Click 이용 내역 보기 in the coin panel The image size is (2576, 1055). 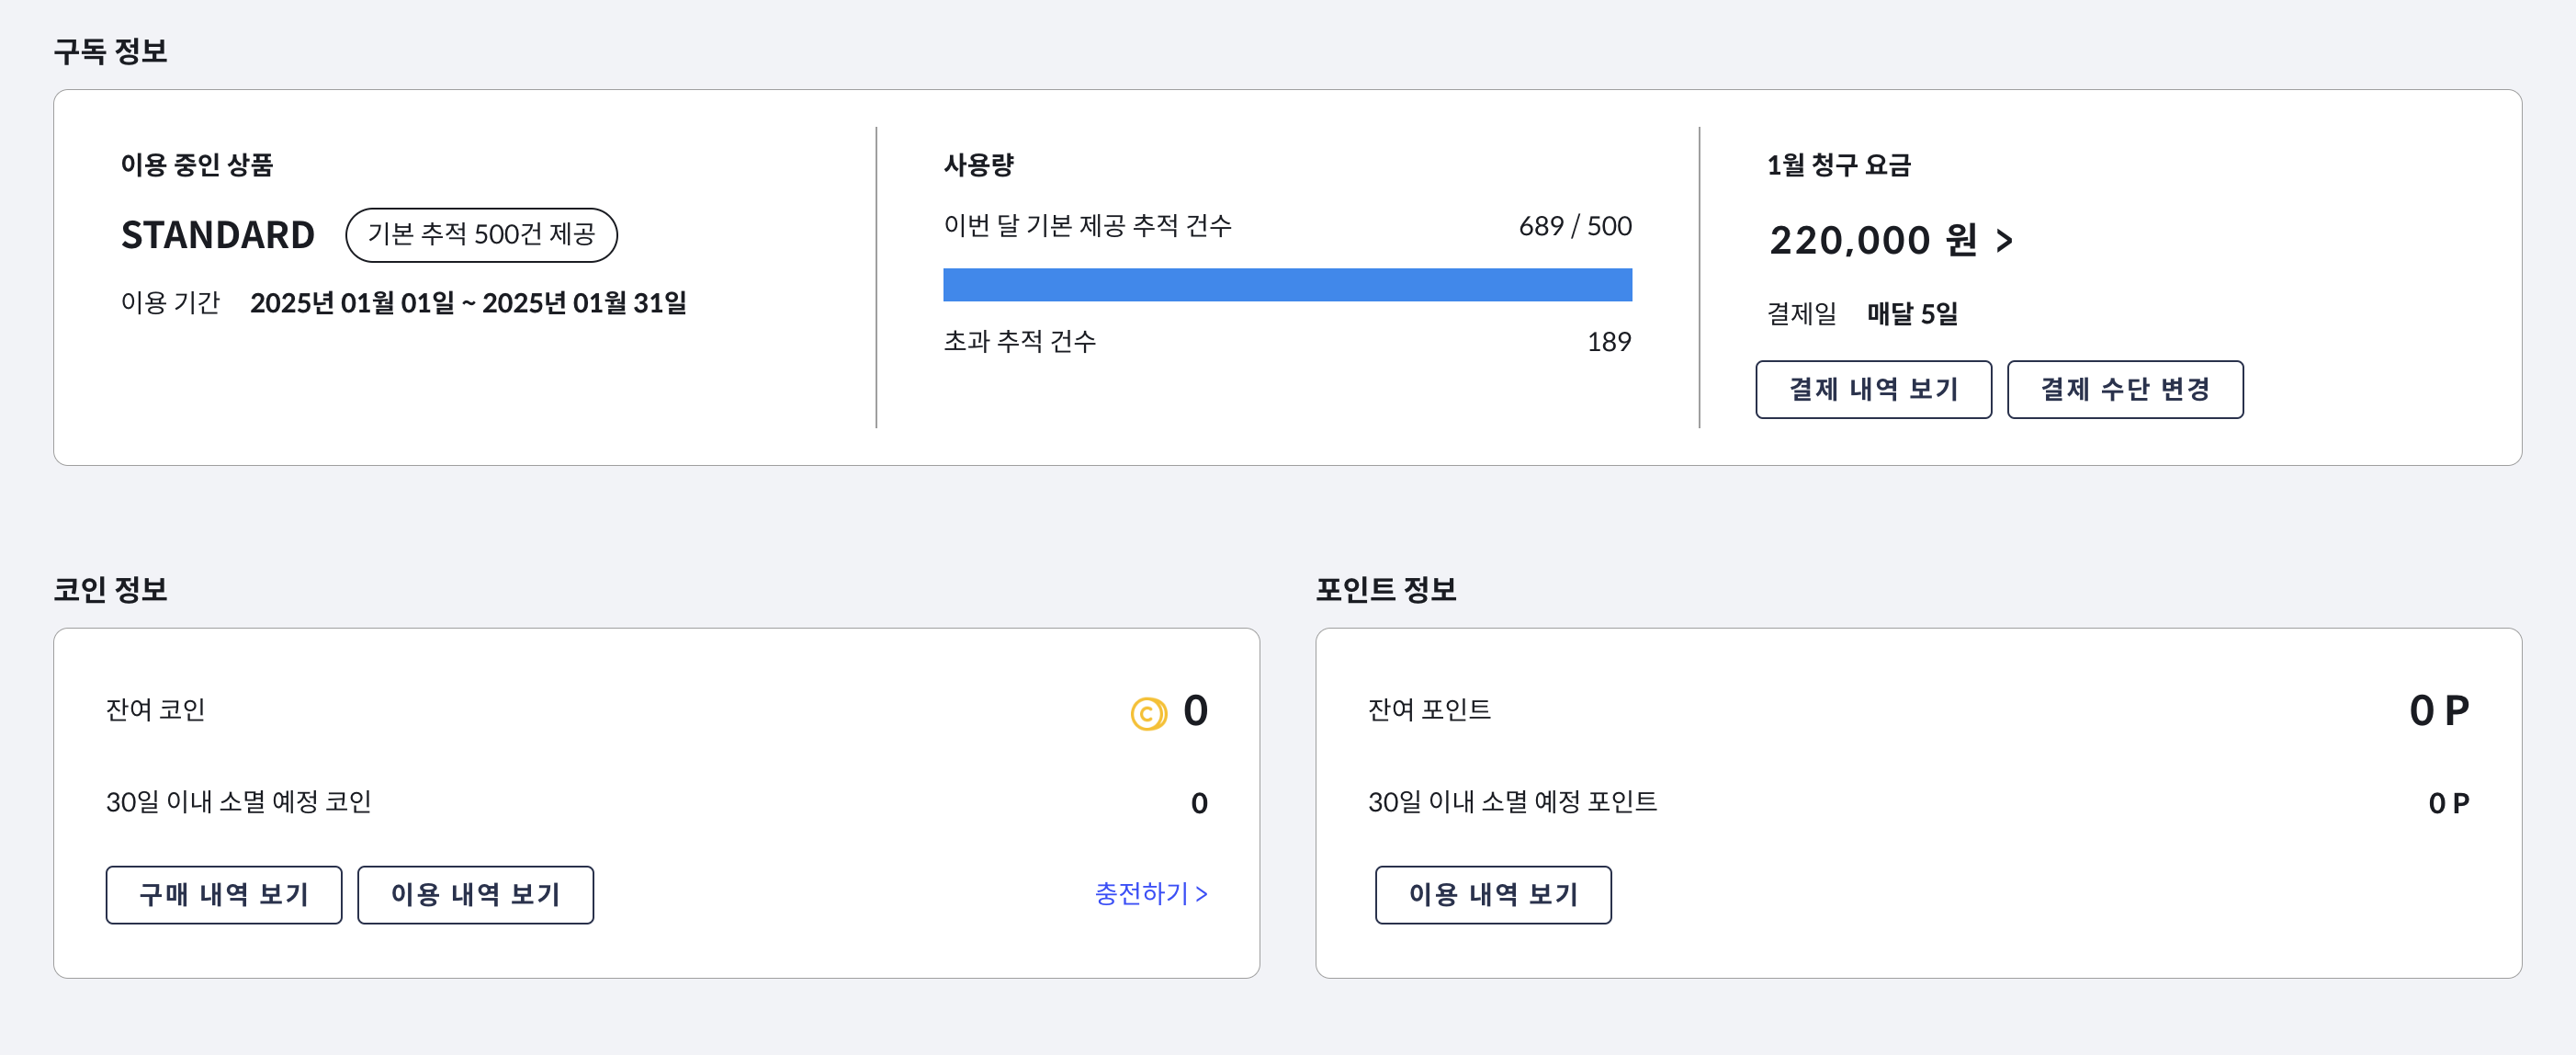pos(475,895)
